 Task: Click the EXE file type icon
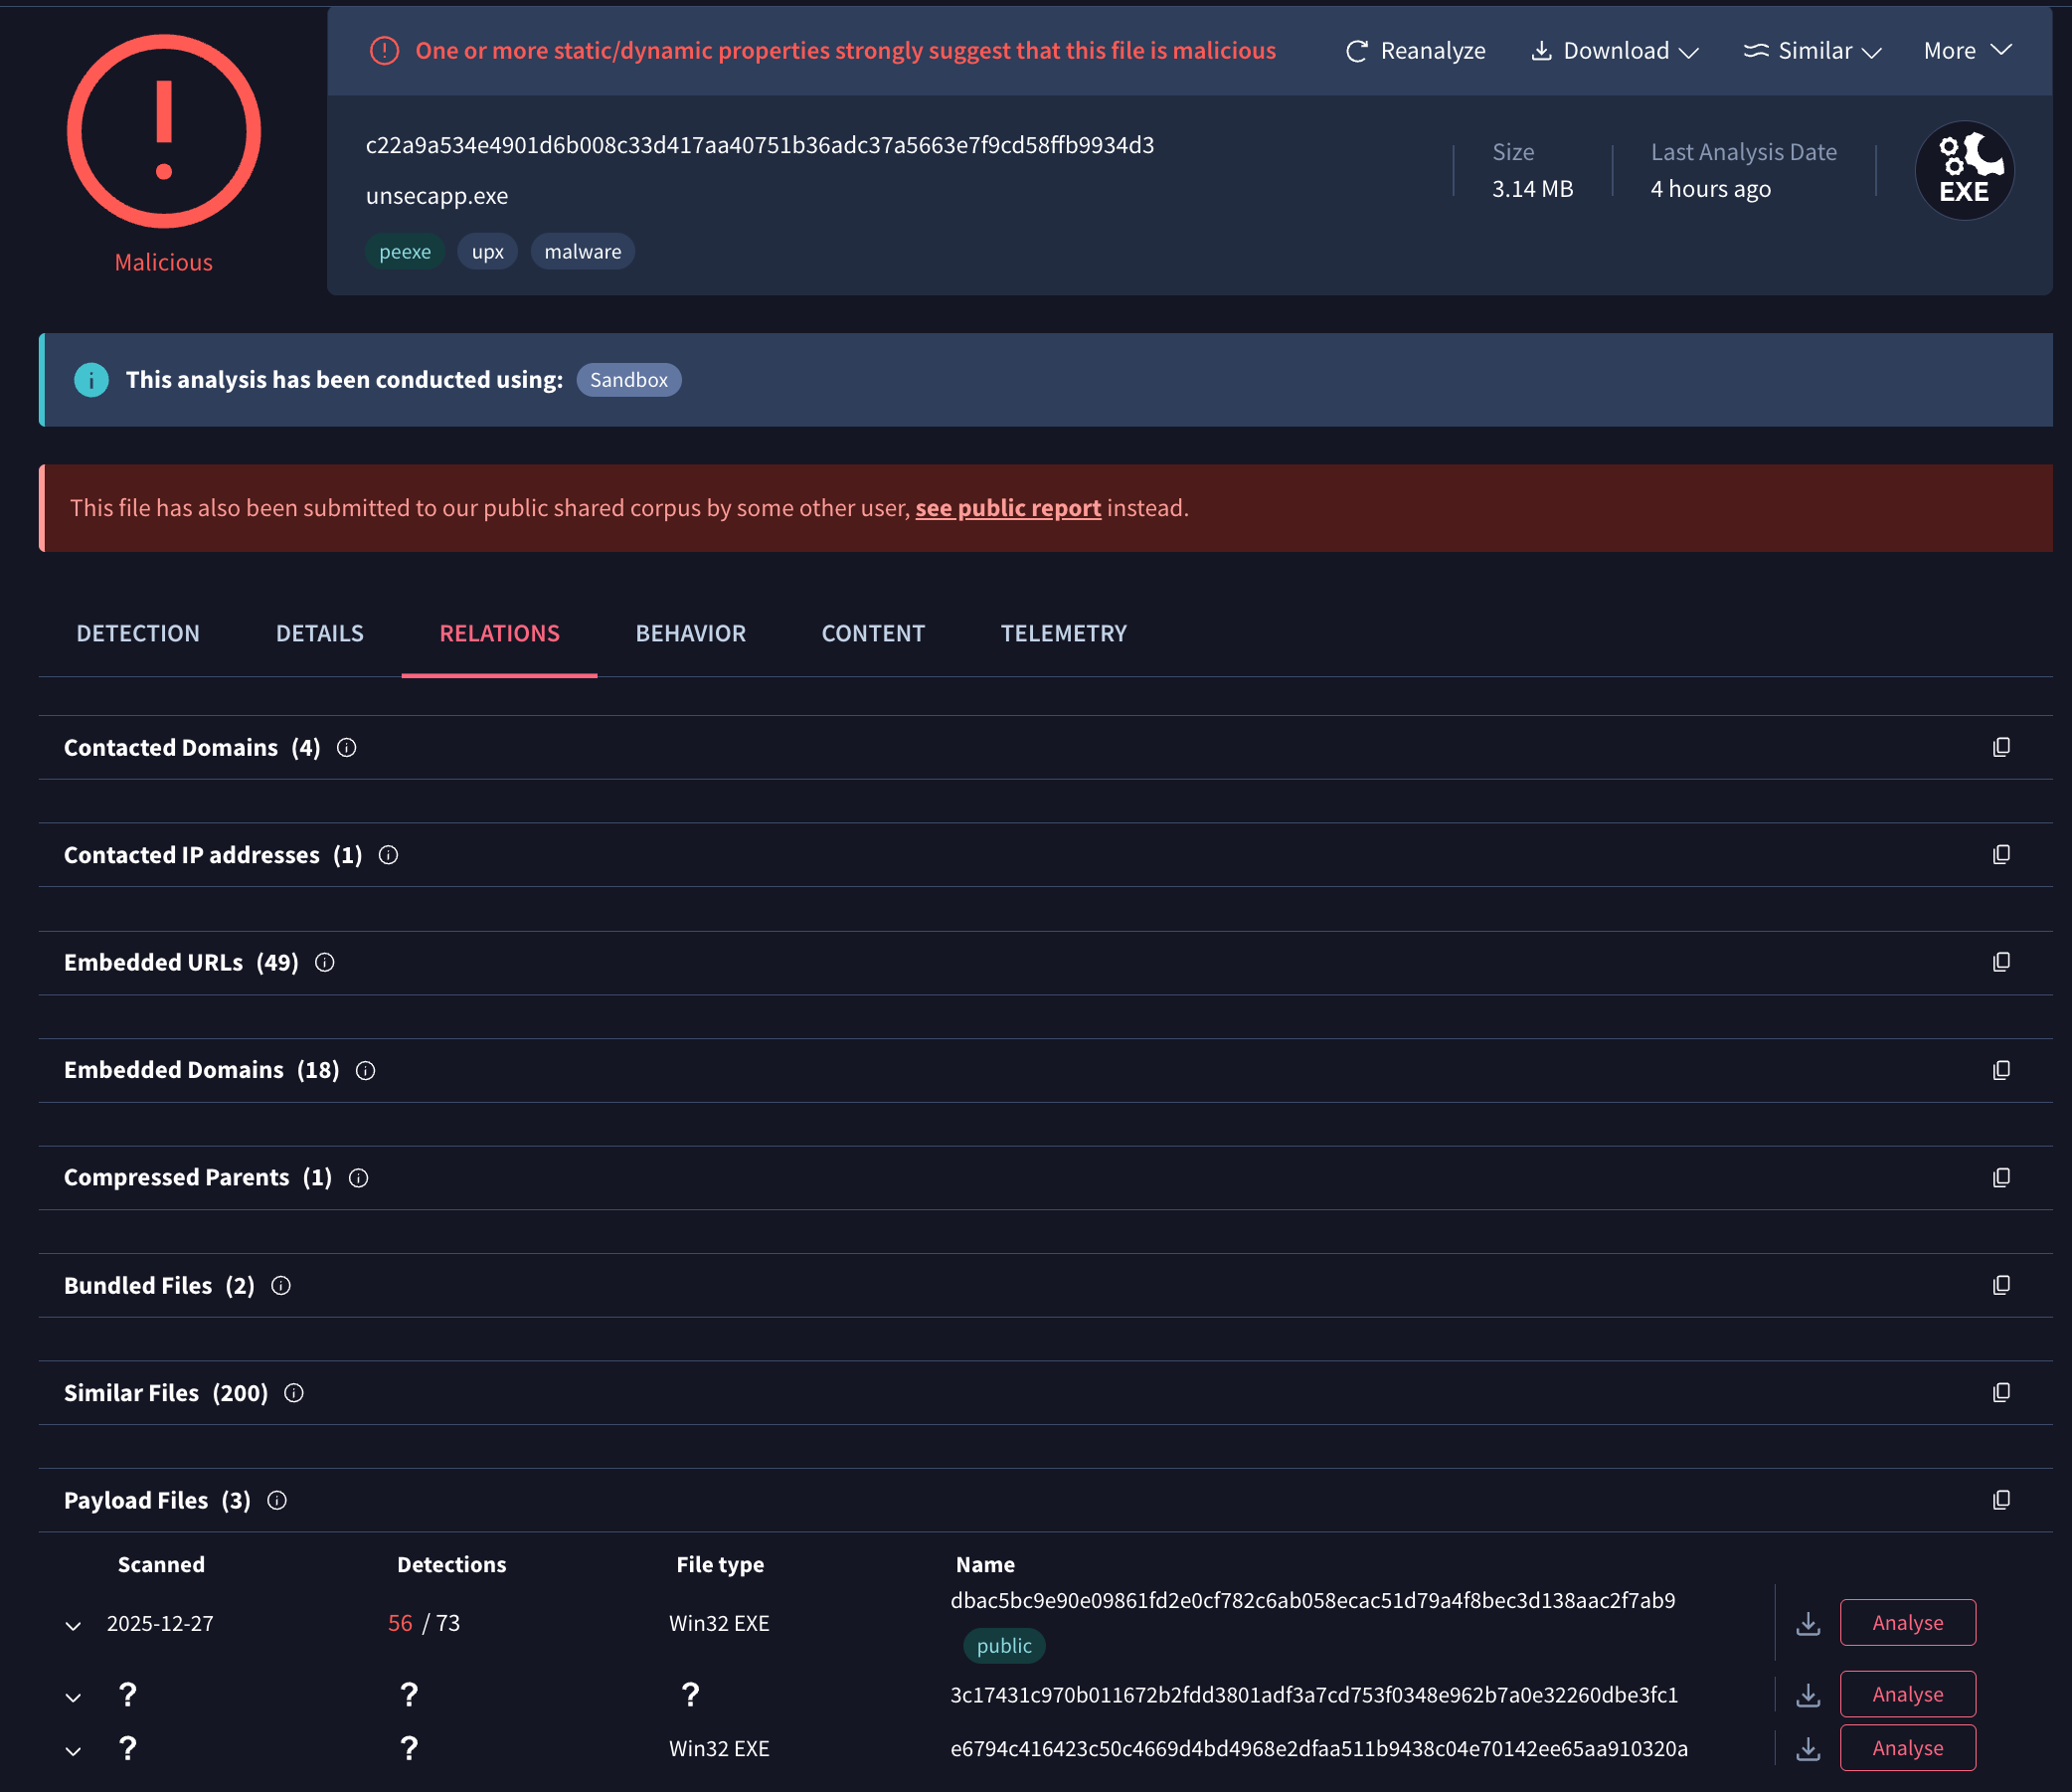(x=1963, y=171)
